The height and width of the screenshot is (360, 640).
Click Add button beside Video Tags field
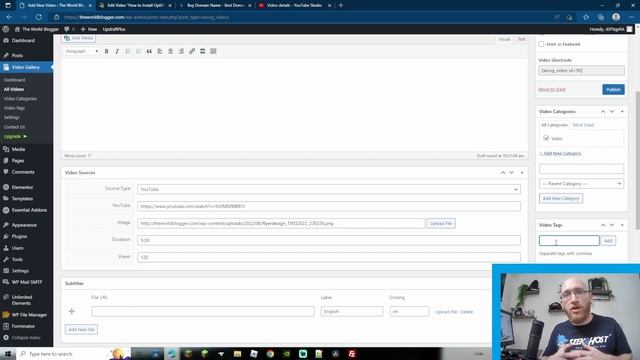tap(608, 241)
